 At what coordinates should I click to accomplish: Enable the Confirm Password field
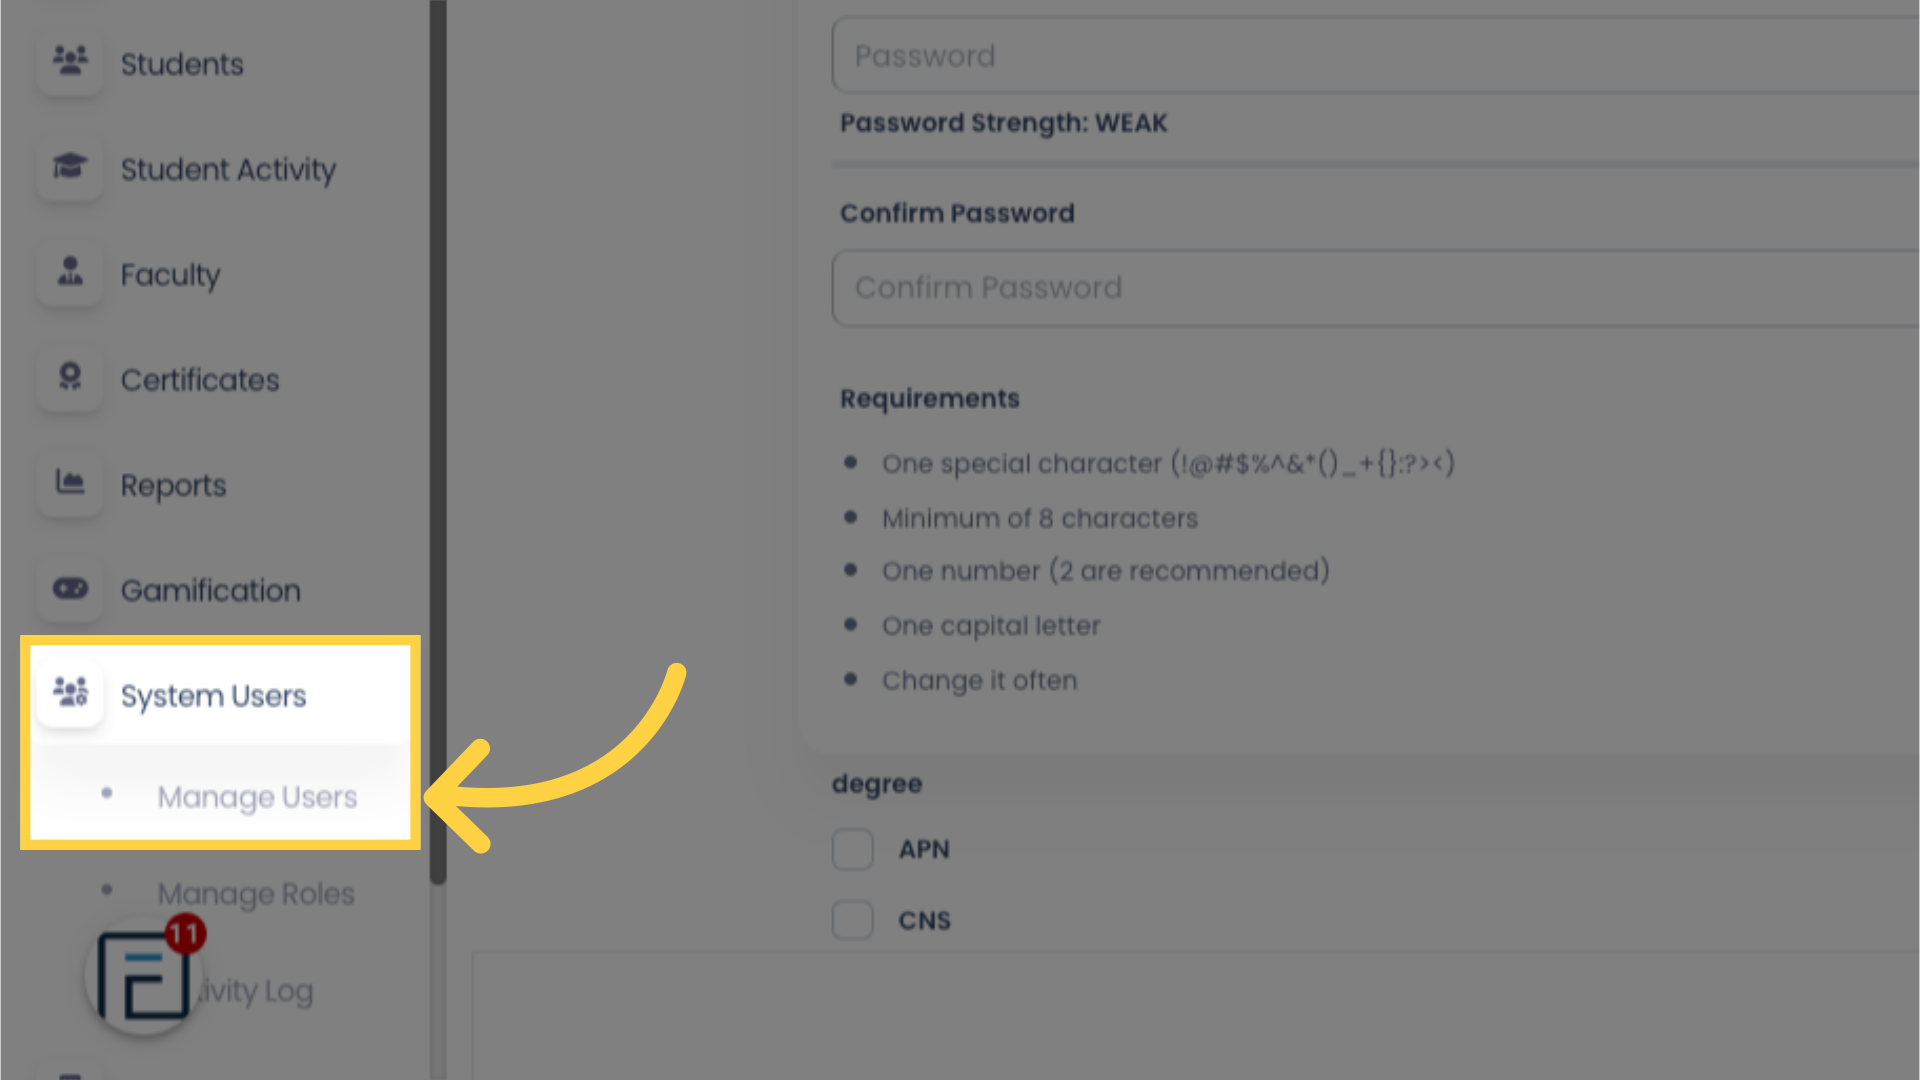(x=1377, y=287)
